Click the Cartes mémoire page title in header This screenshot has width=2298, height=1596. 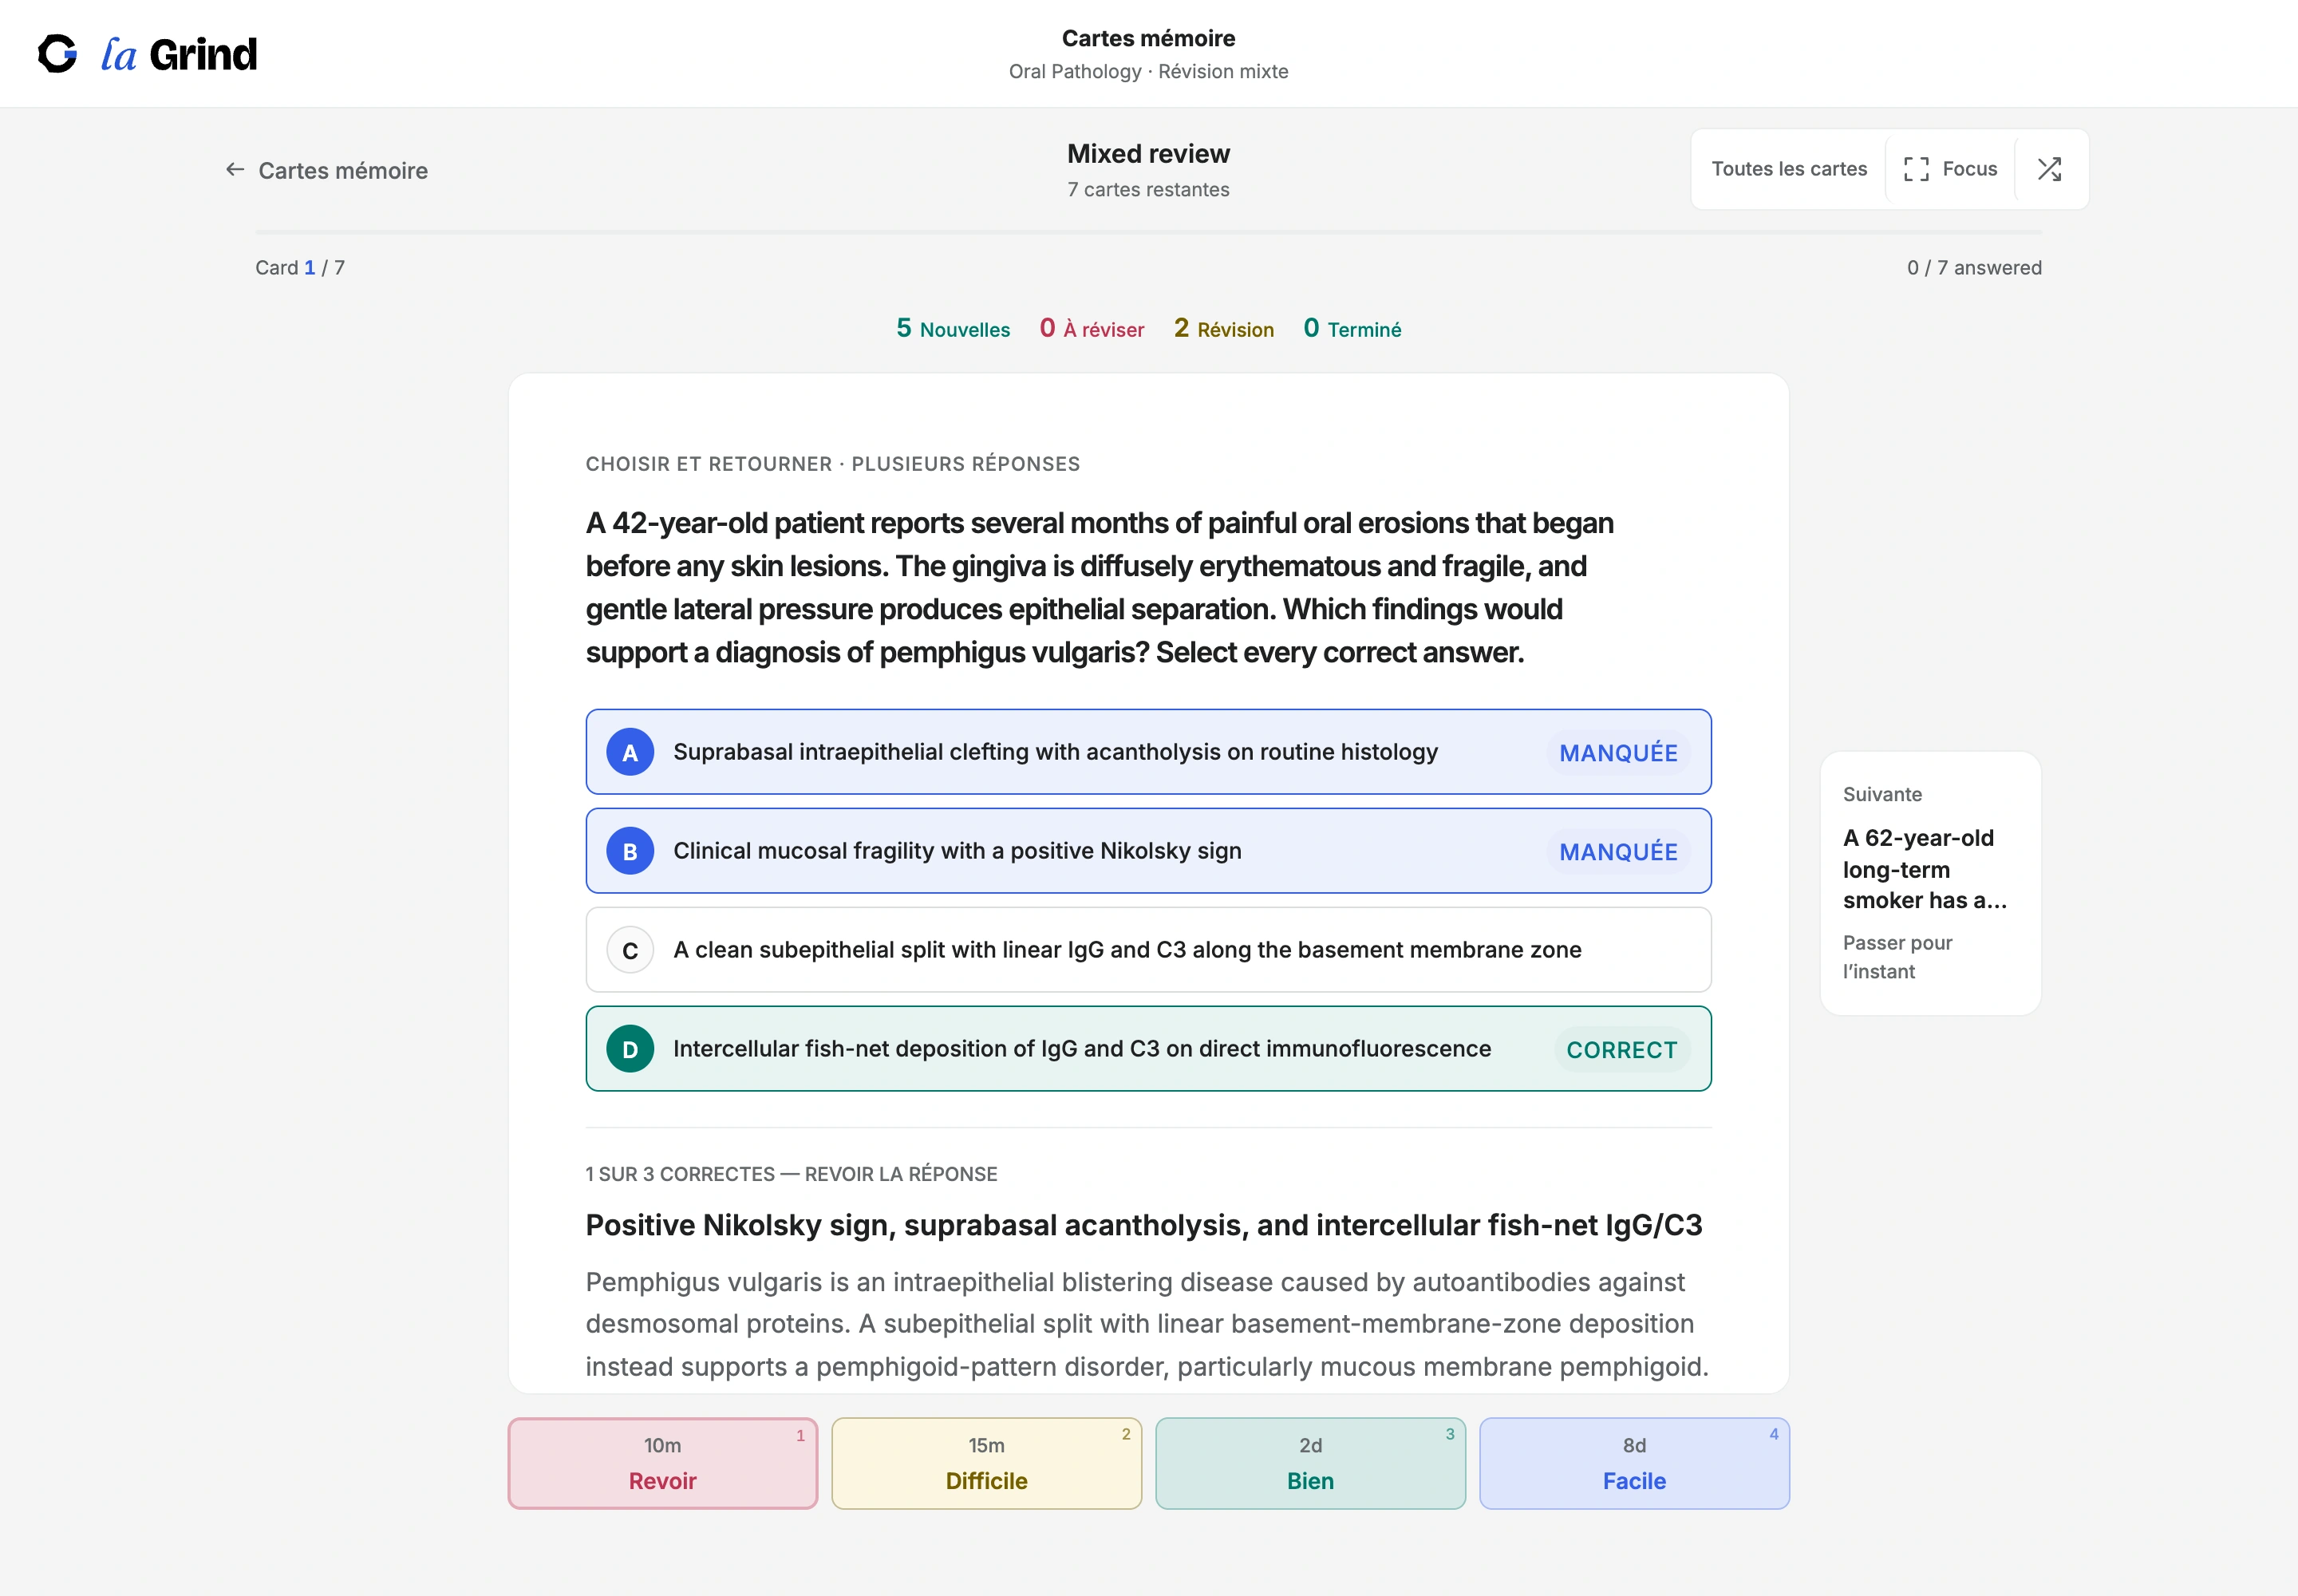(1148, 38)
